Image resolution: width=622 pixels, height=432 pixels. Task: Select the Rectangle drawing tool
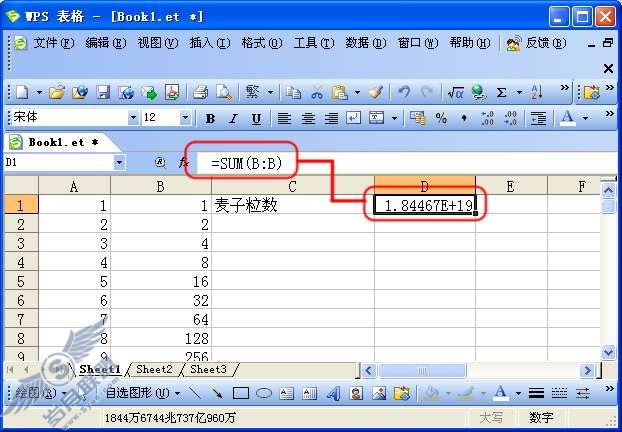coord(241,393)
